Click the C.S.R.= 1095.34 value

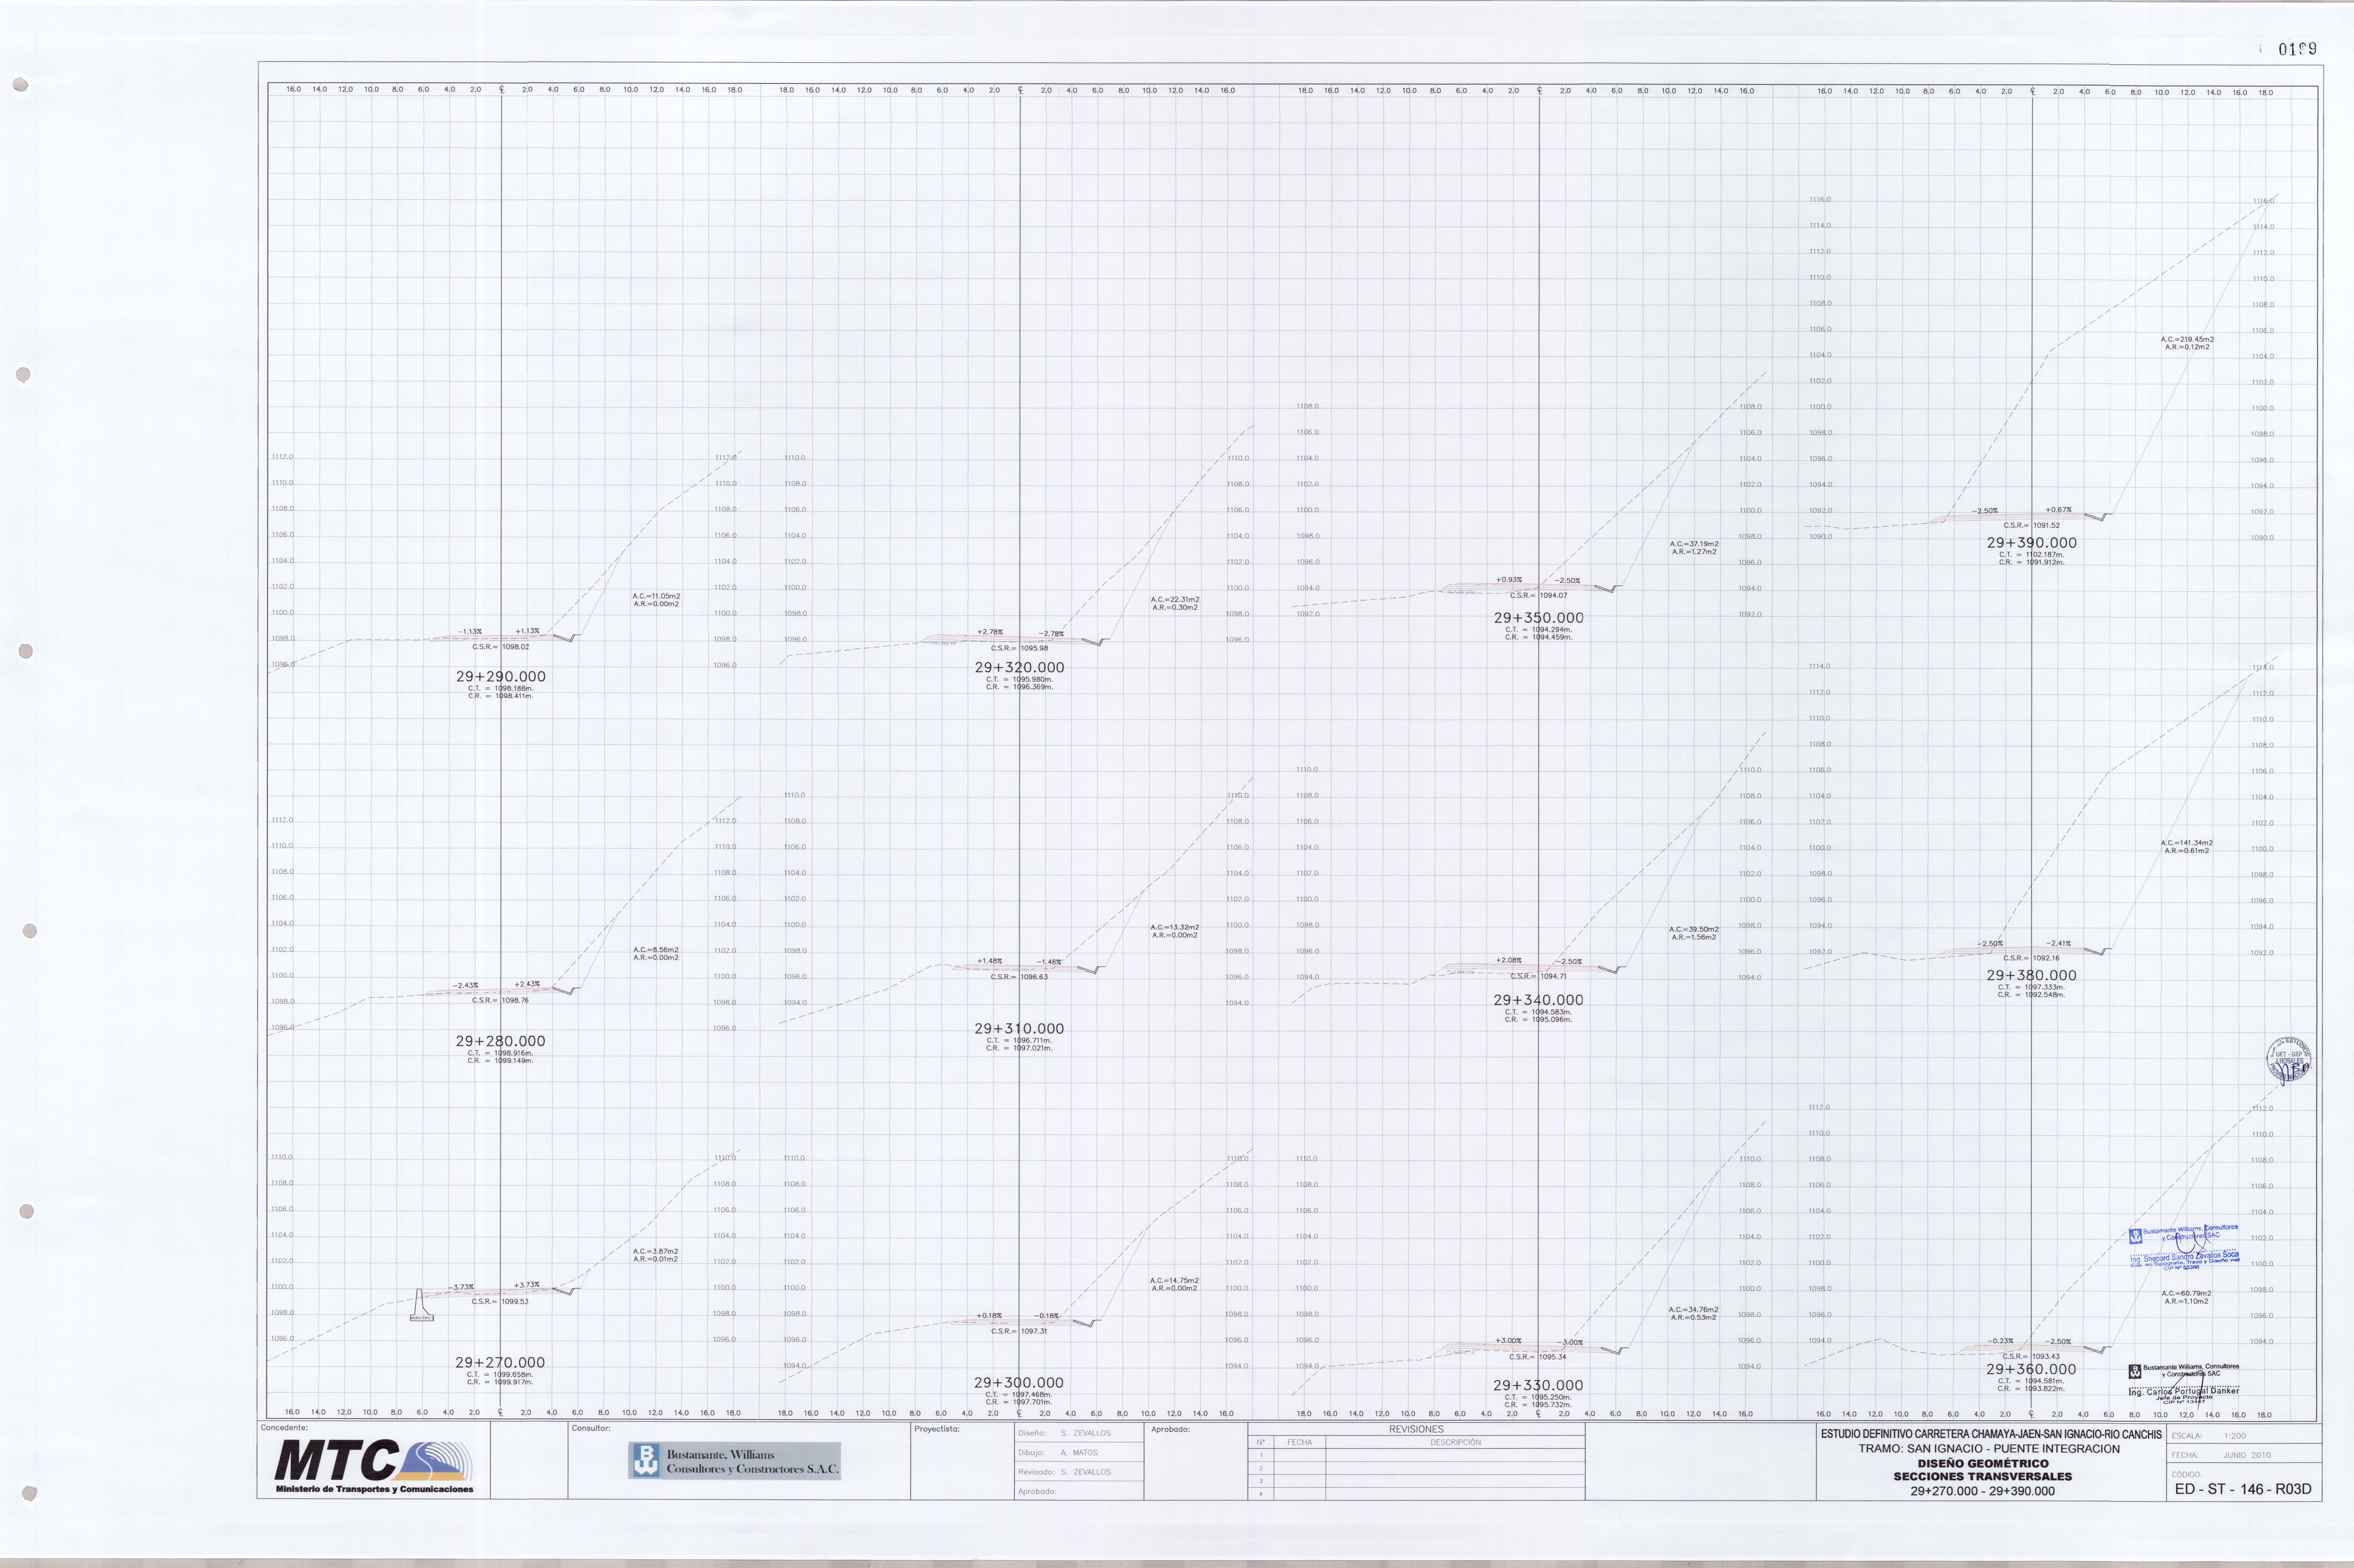pyautogui.click(x=1538, y=1357)
